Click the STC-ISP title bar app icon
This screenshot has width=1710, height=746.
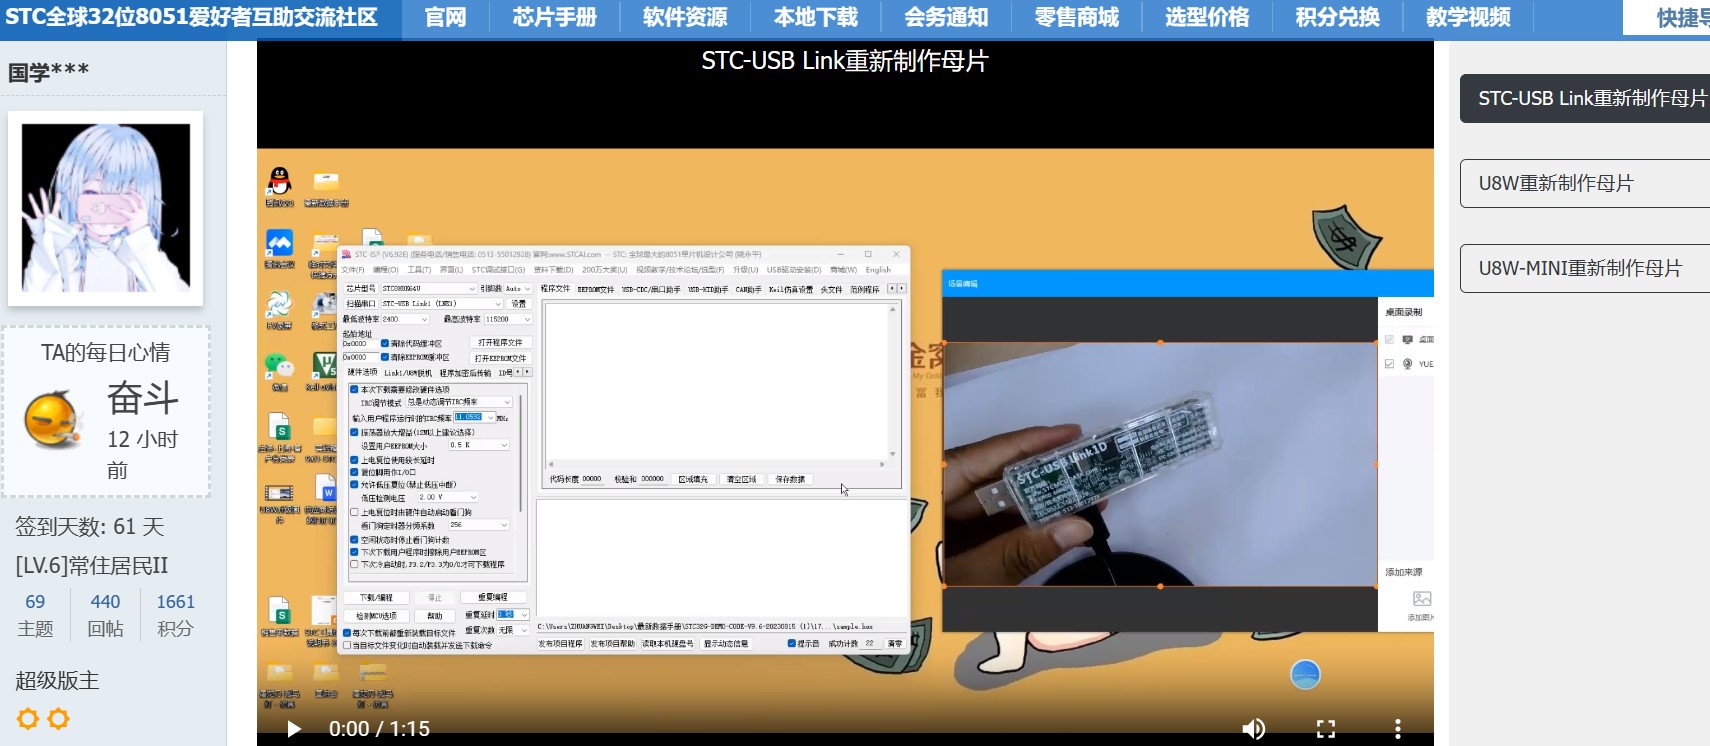347,255
